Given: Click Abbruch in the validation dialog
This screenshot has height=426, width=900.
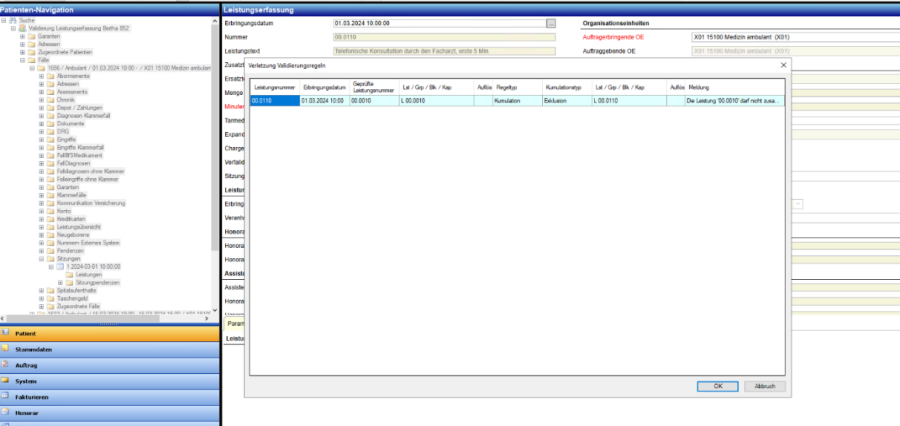Looking at the screenshot, I should point(765,386).
